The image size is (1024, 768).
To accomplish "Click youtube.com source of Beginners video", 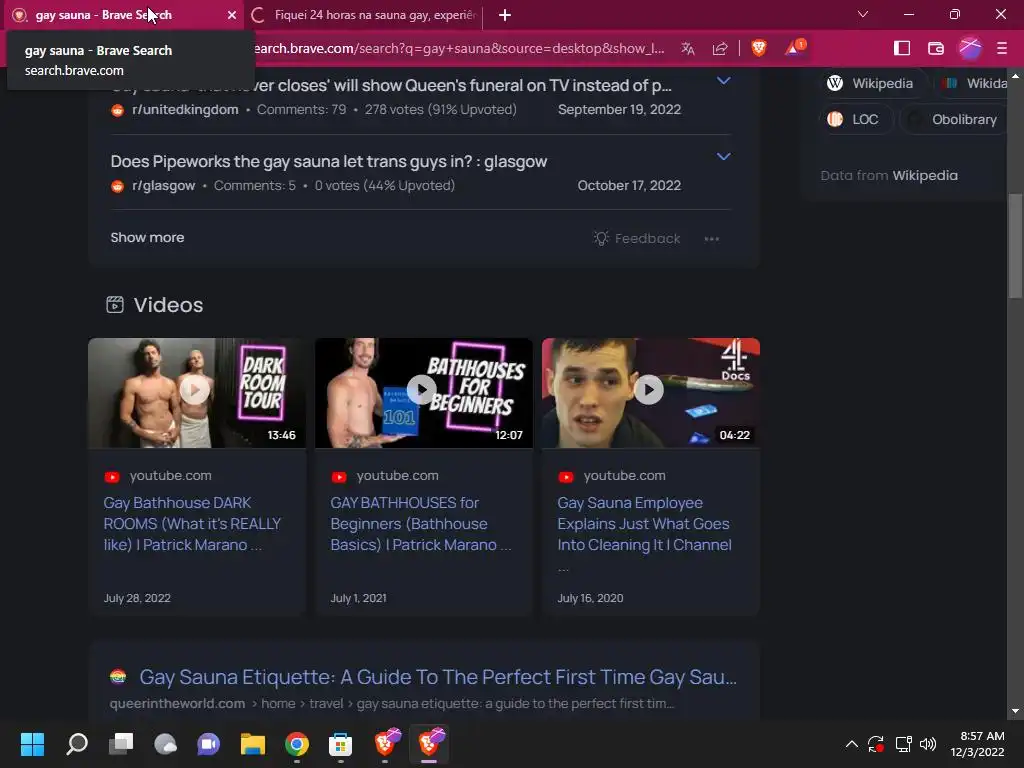I will (397, 476).
